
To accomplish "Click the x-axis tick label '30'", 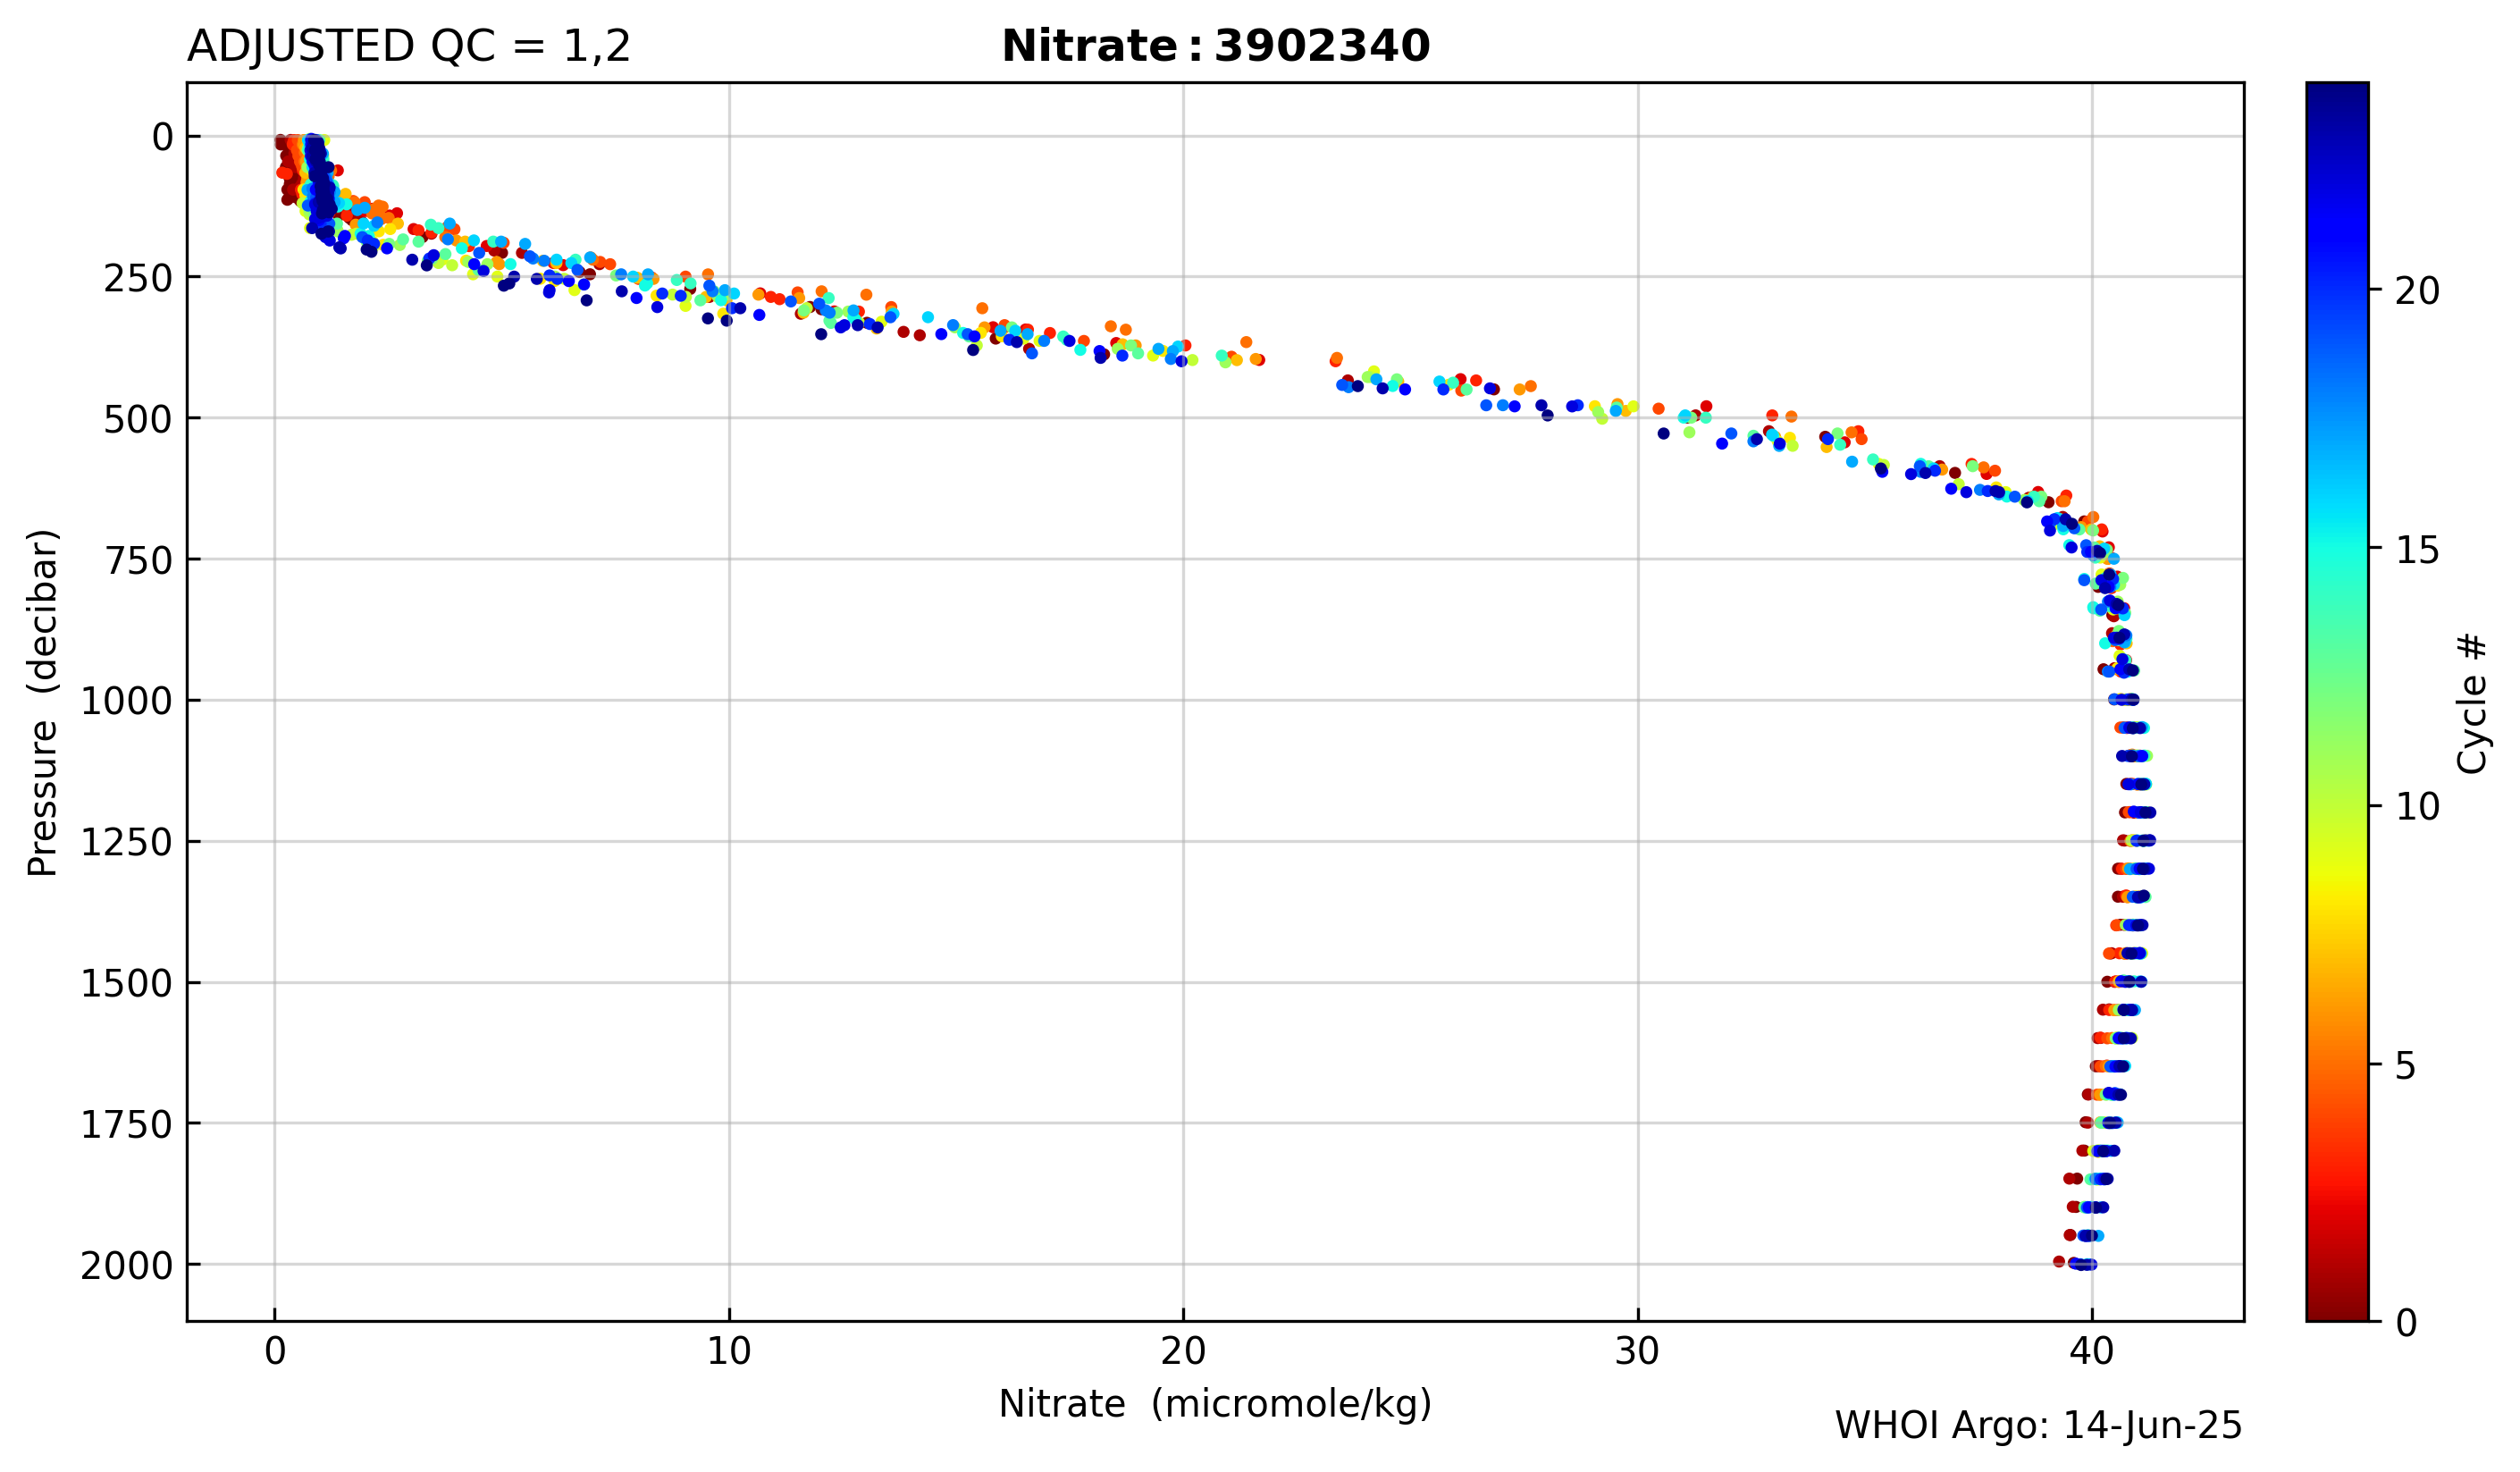I will pyautogui.click(x=1637, y=1352).
